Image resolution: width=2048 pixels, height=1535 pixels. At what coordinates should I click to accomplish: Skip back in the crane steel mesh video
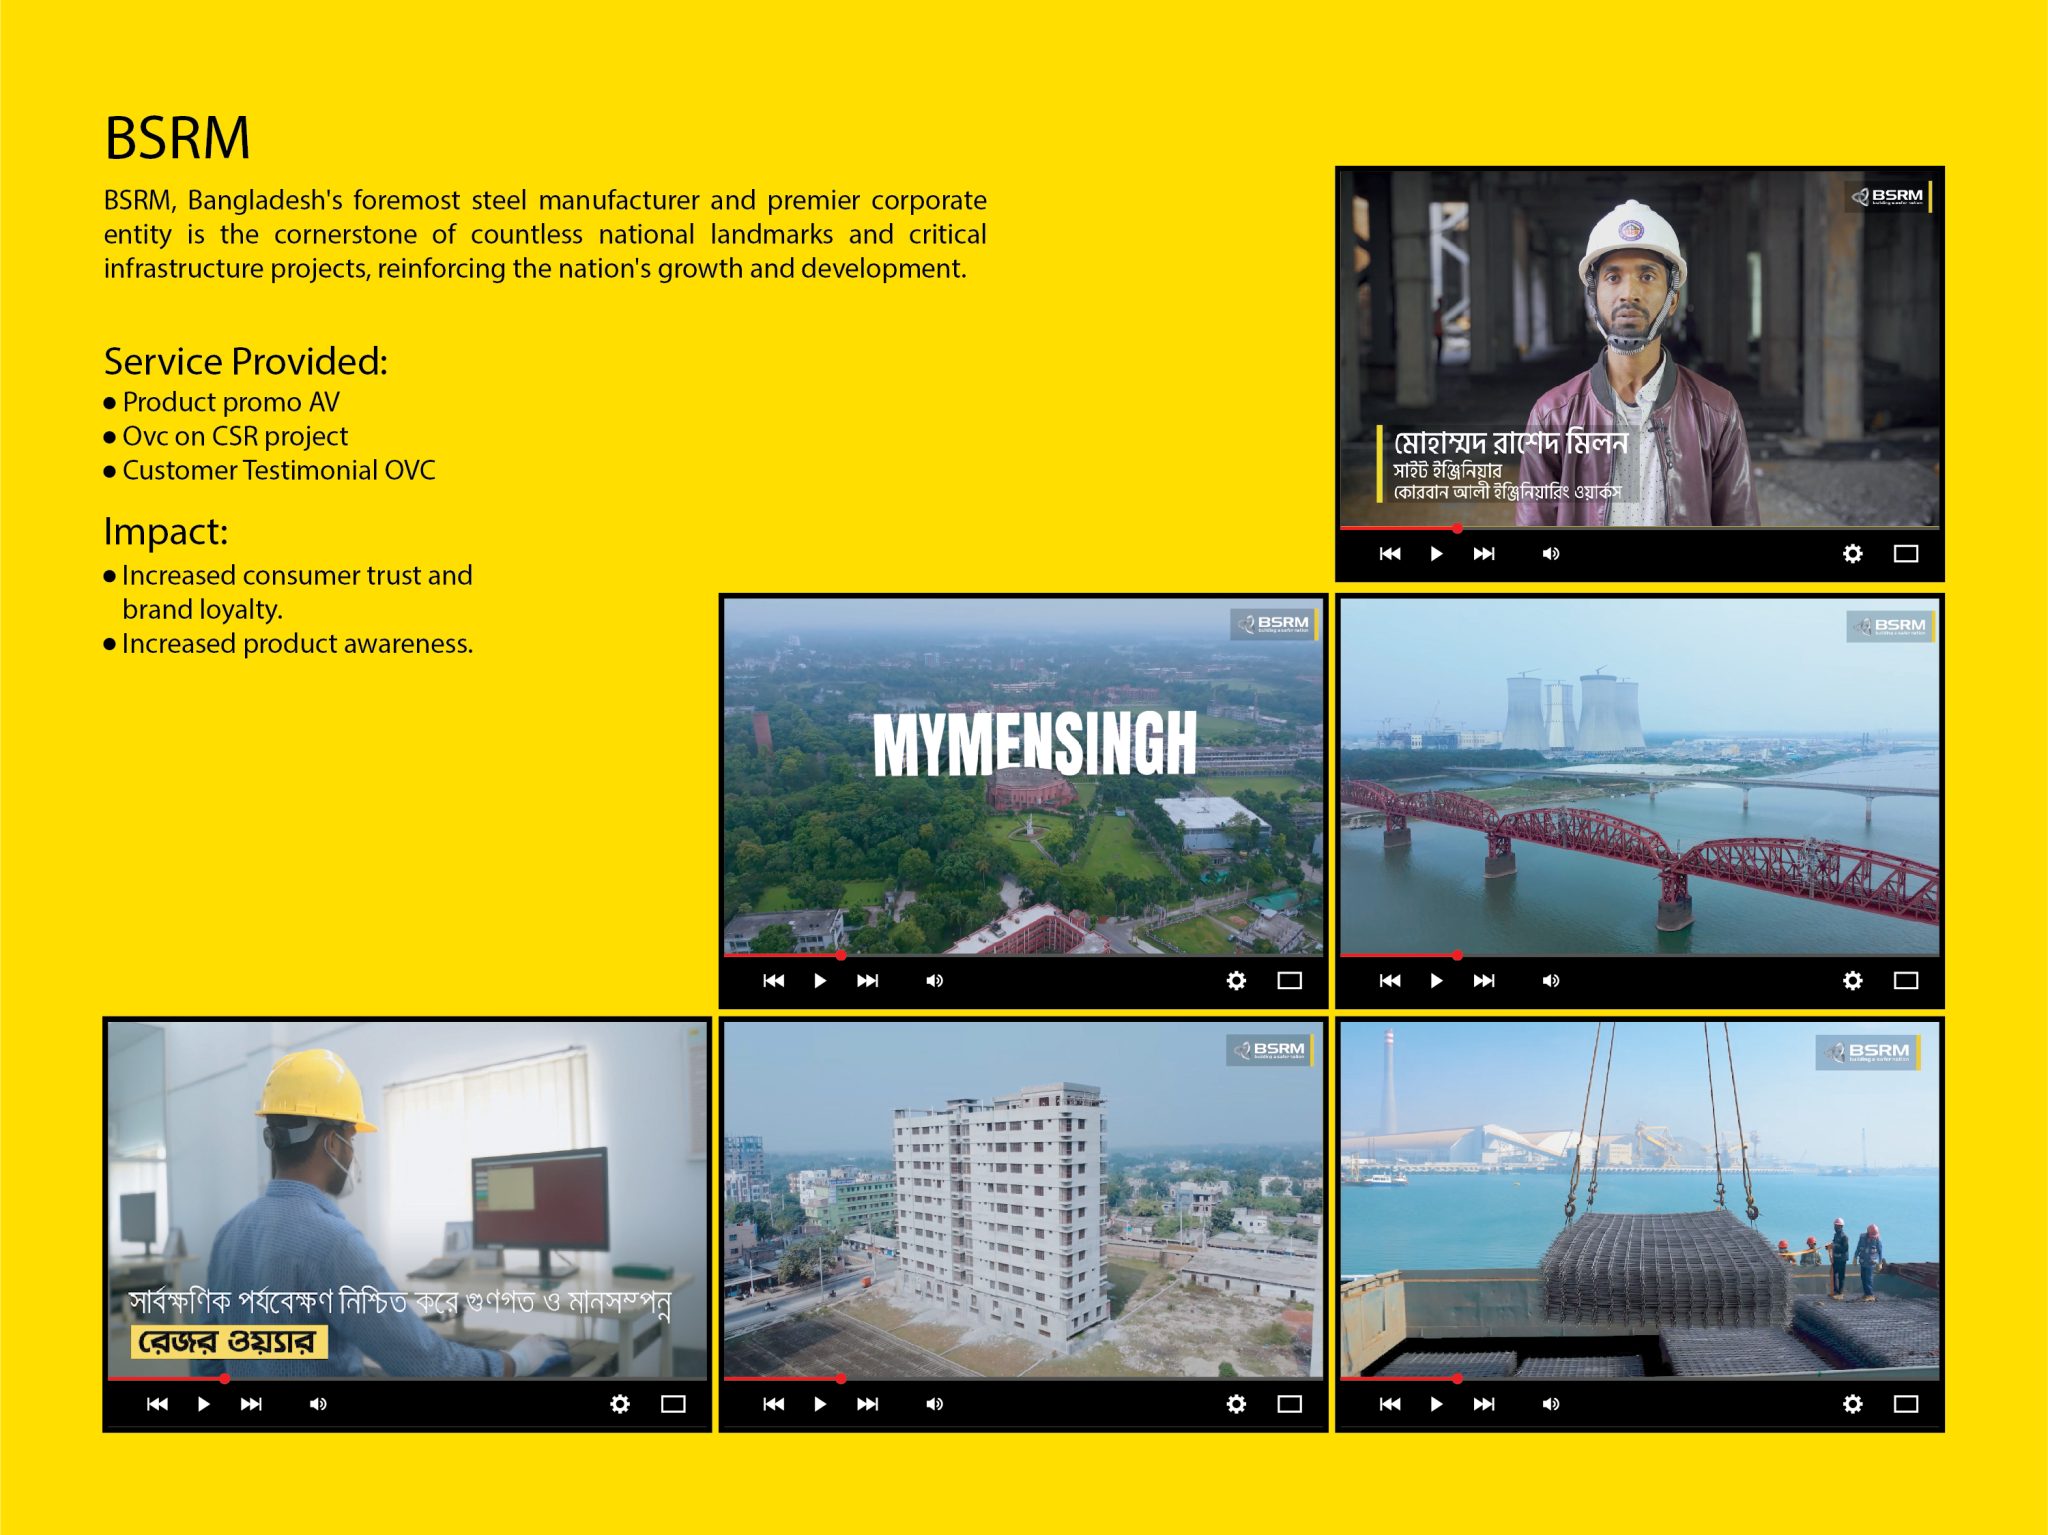[1390, 1404]
